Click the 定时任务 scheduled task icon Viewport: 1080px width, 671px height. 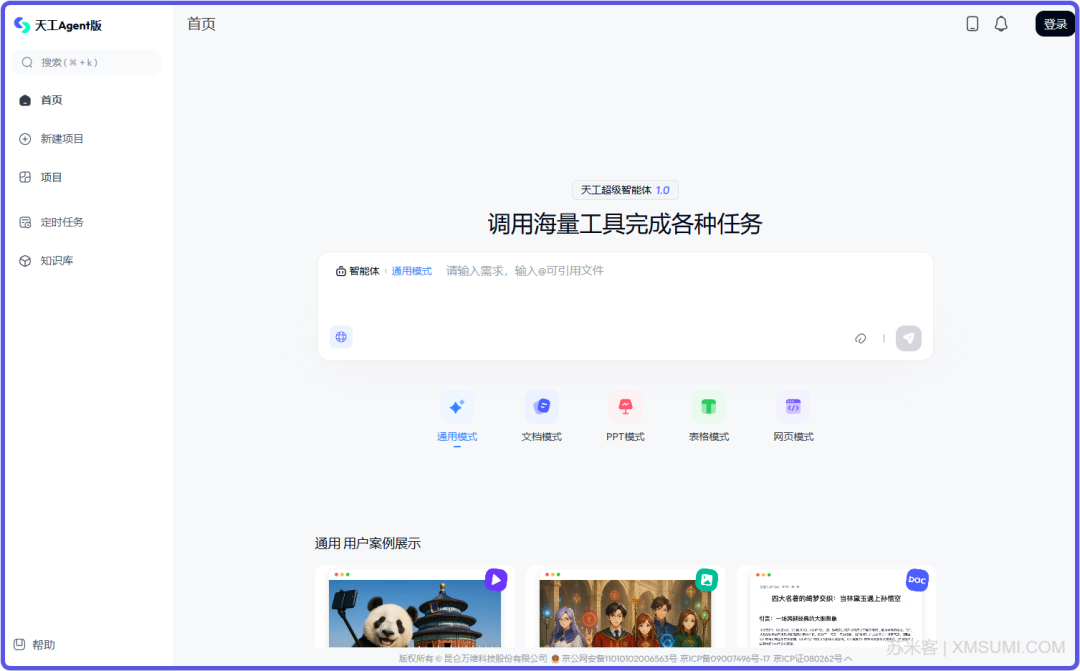25,223
